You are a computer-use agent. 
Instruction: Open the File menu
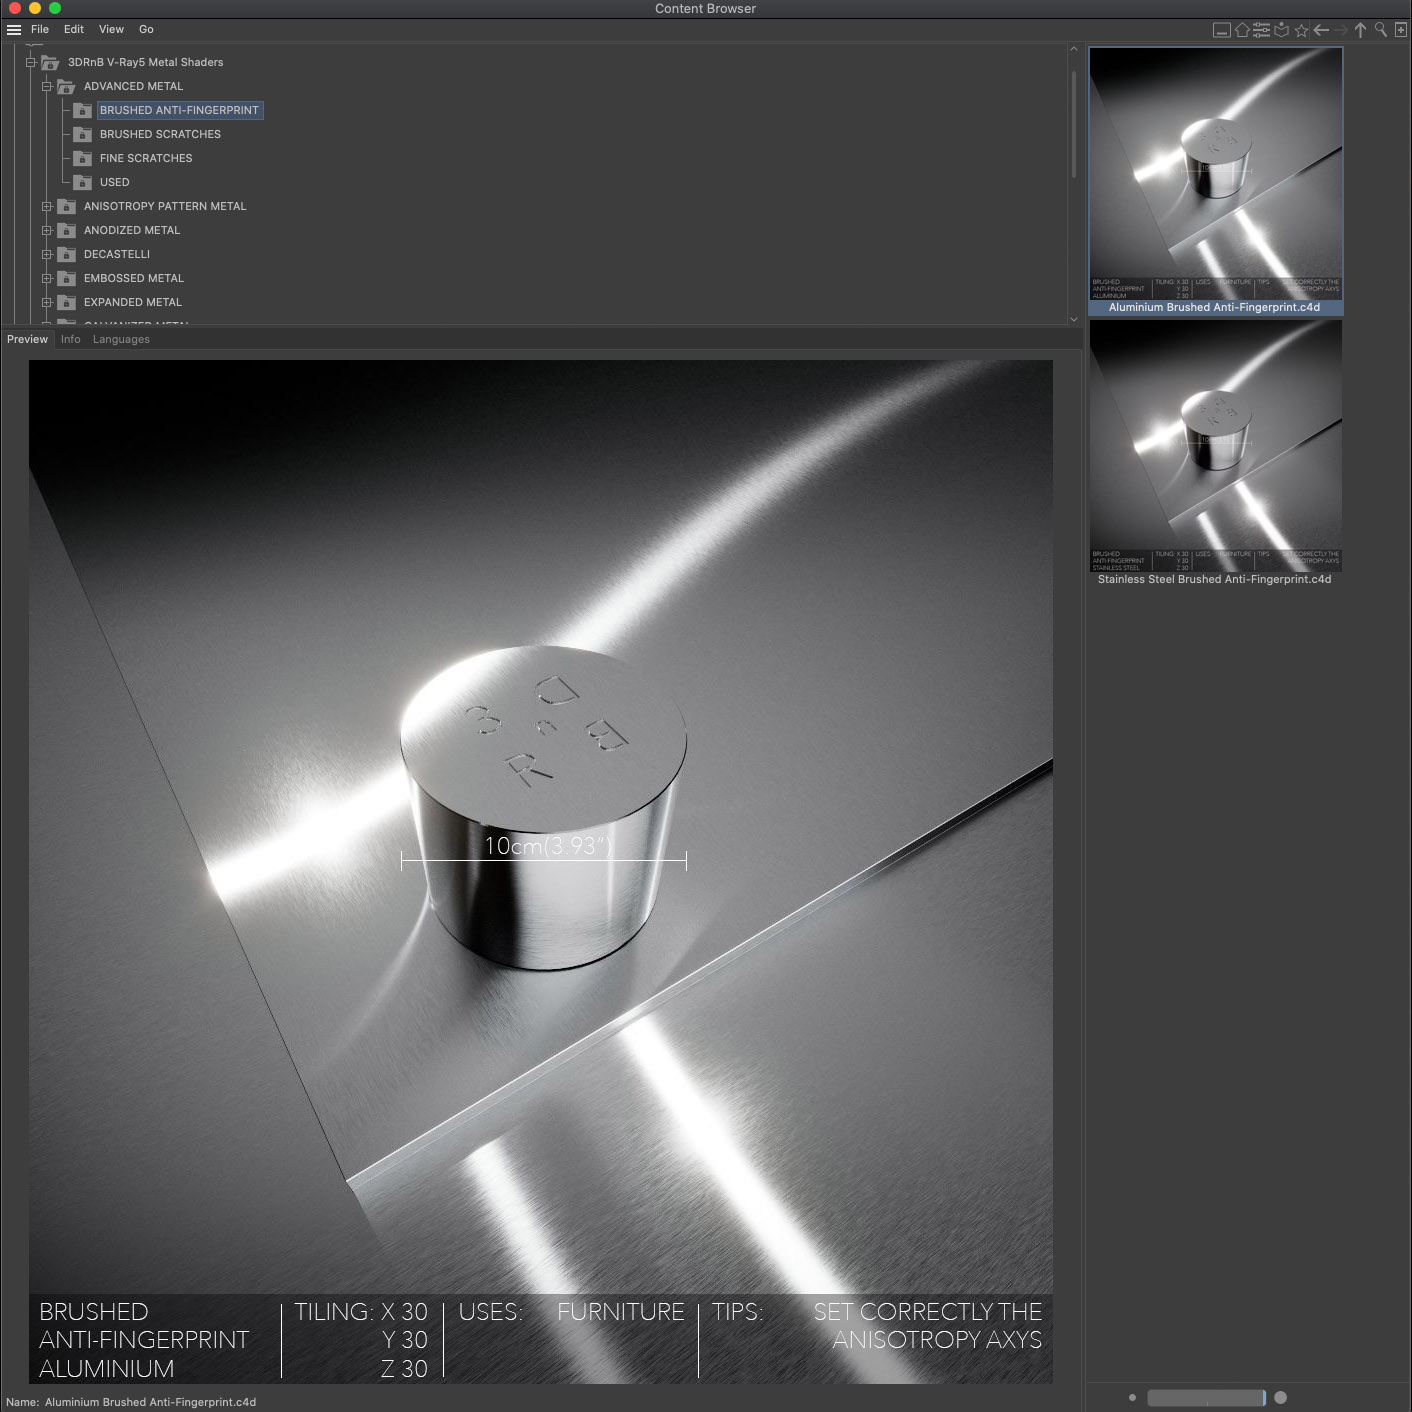pos(40,30)
